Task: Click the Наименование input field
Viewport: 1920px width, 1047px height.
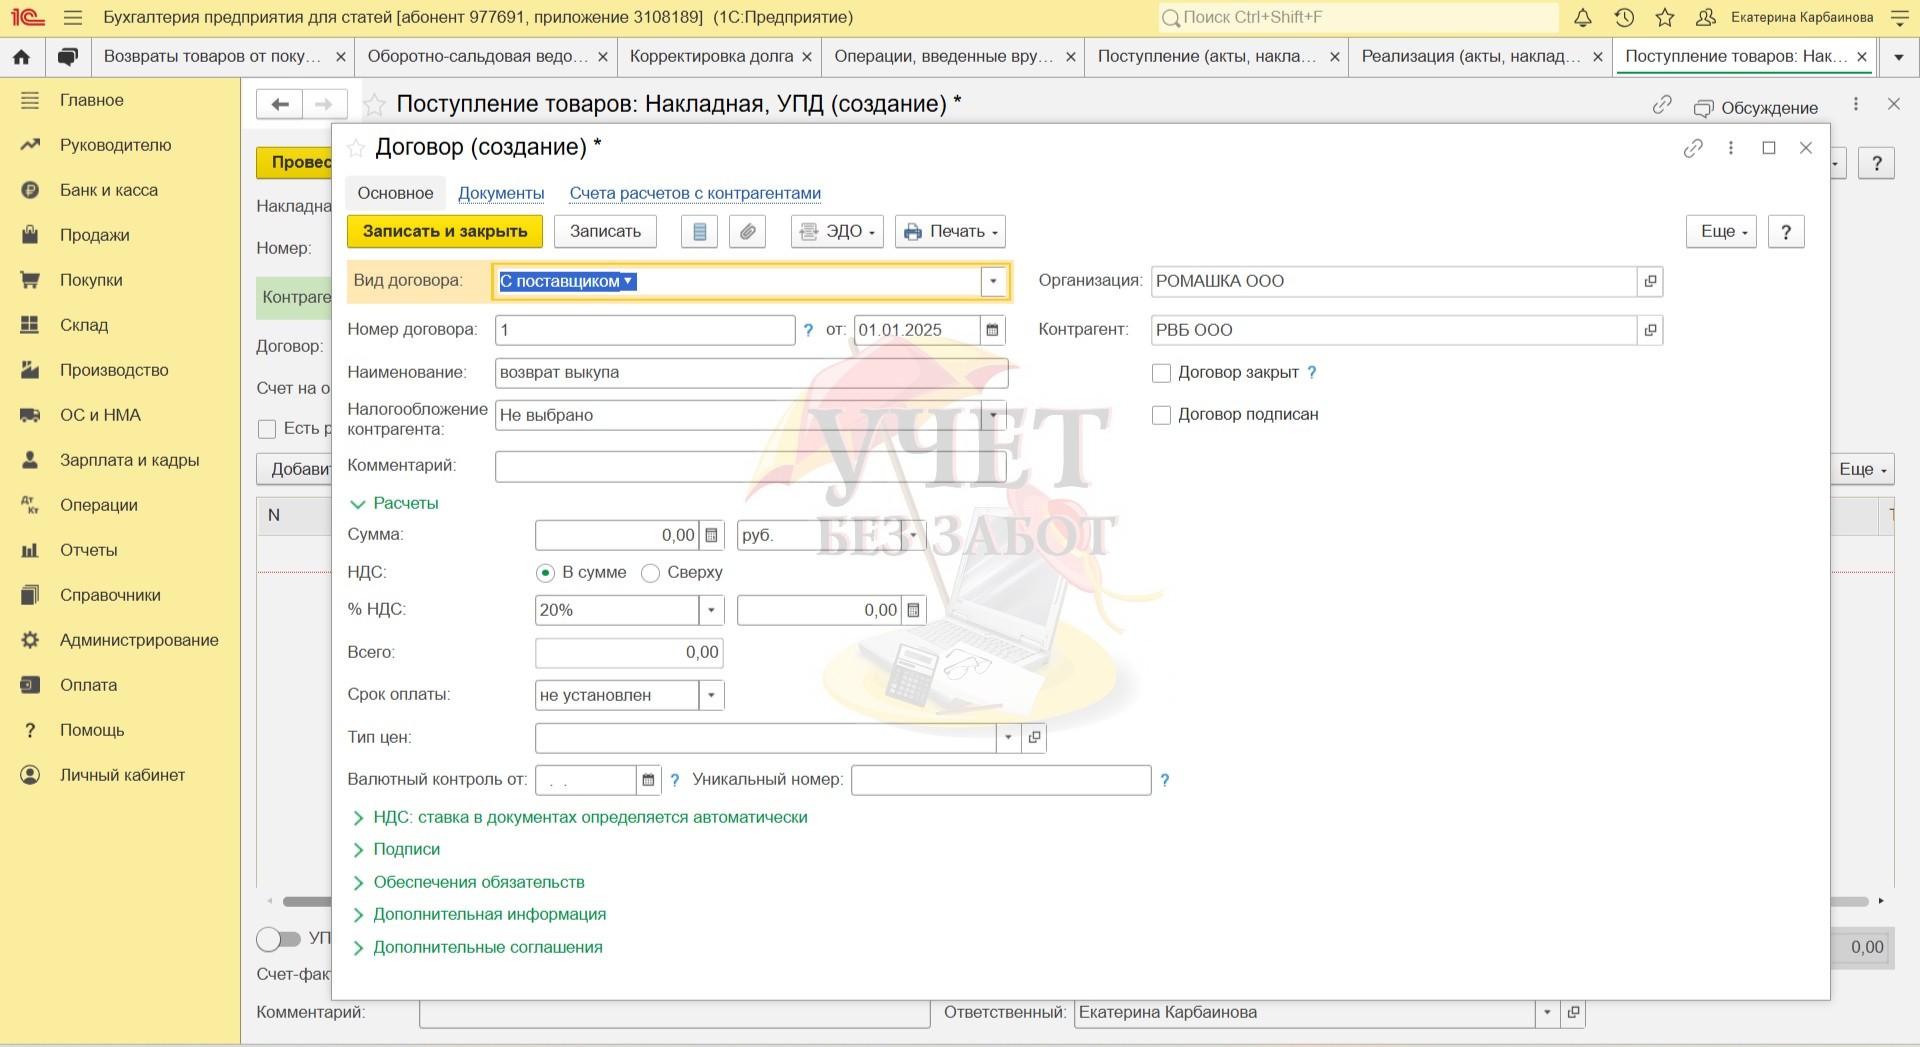Action: click(750, 373)
